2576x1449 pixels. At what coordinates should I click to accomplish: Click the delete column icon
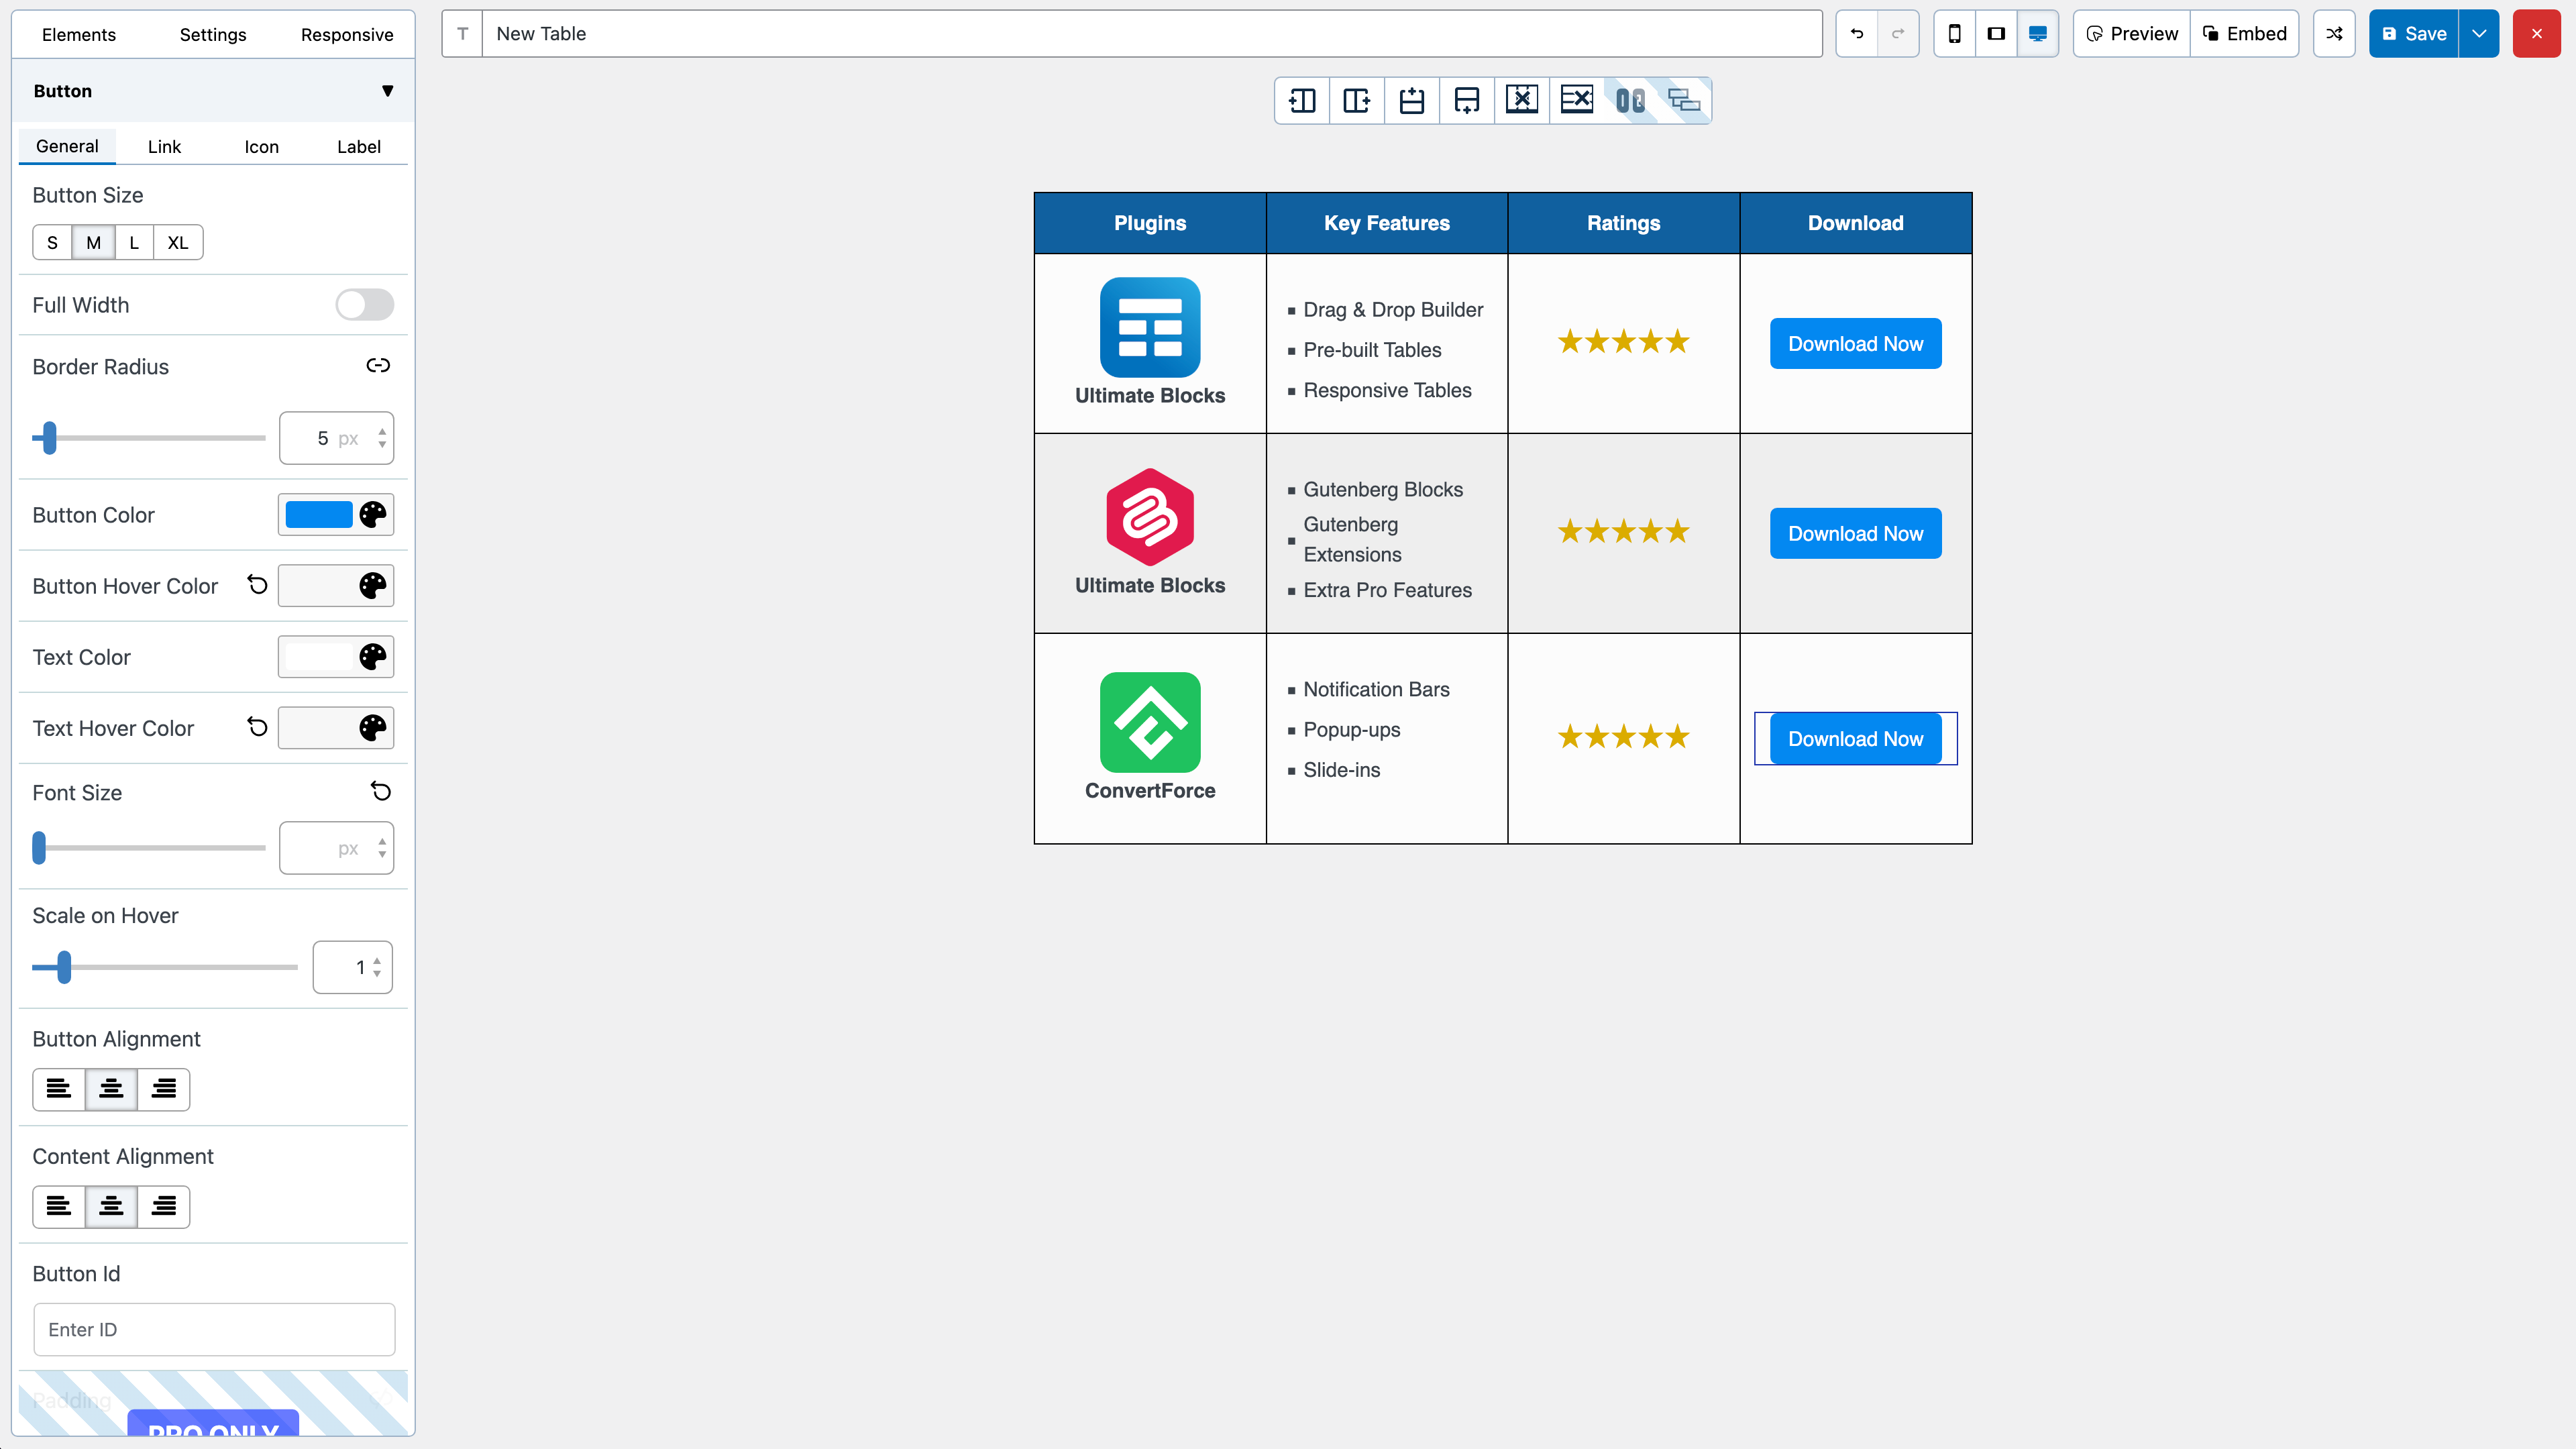pos(1521,100)
